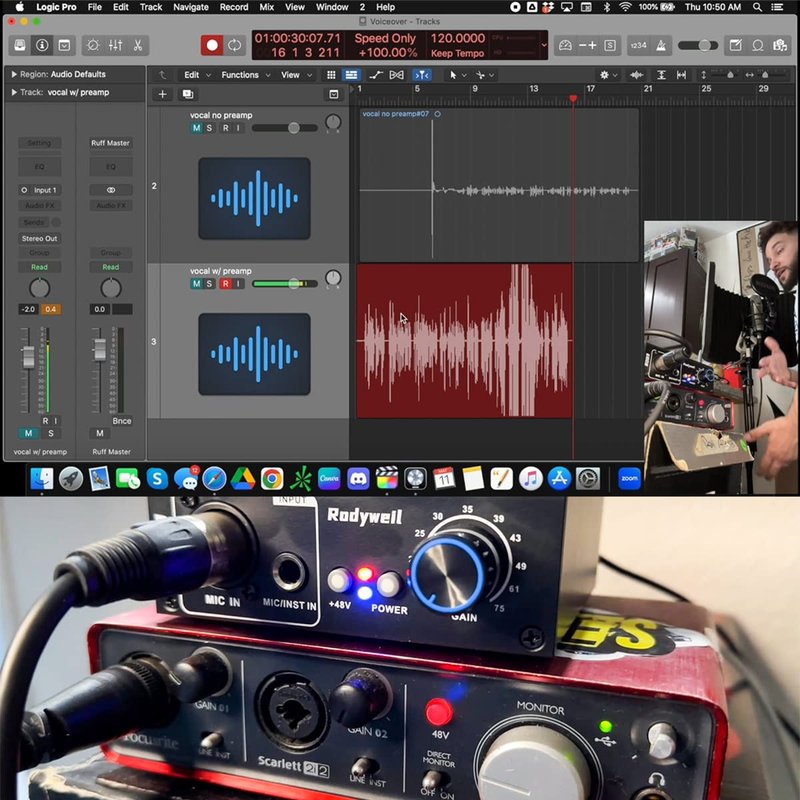Click the Stereo Out output slot

click(40, 238)
